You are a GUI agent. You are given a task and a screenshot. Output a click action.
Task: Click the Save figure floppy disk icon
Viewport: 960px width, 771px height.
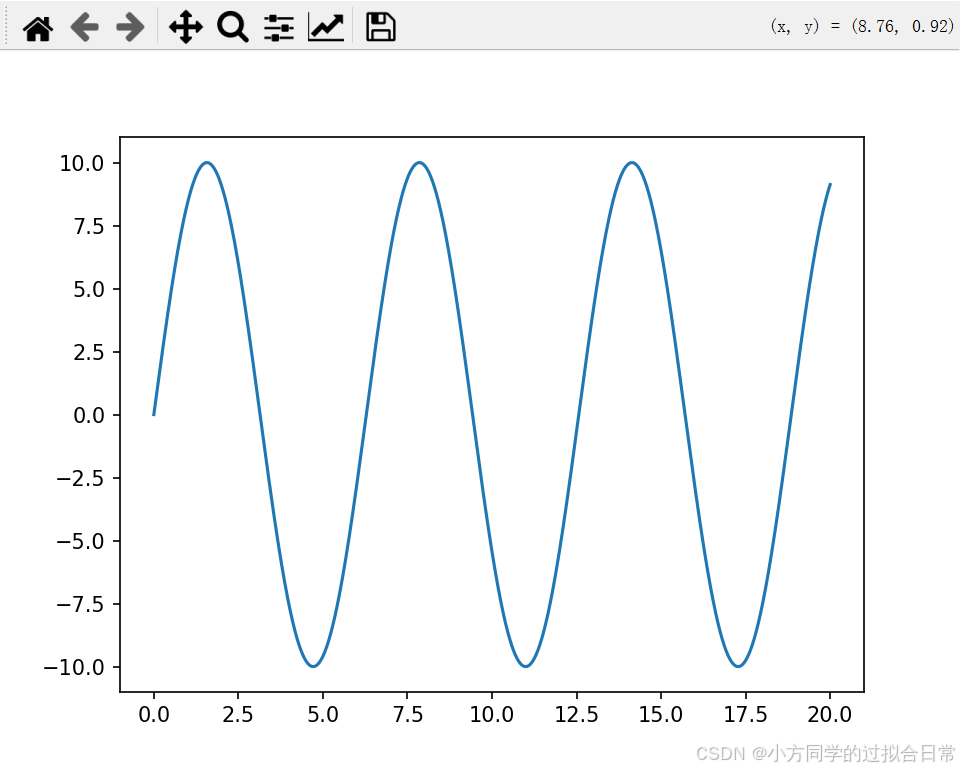(x=380, y=27)
